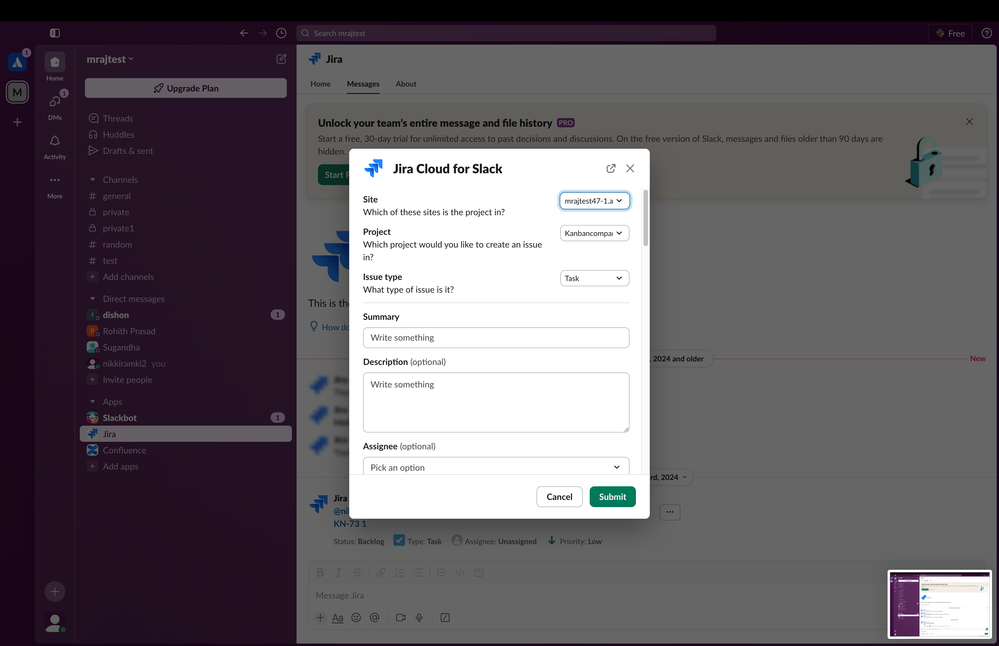The width and height of the screenshot is (999, 646).
Task: Click the Free plan button
Action: pos(951,33)
